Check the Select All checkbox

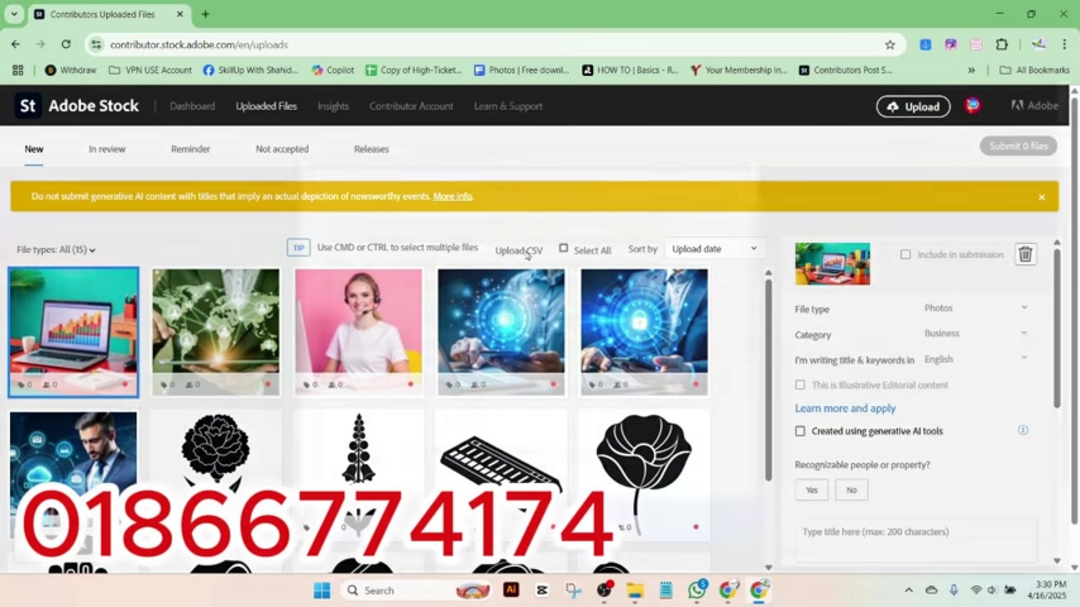(x=564, y=249)
